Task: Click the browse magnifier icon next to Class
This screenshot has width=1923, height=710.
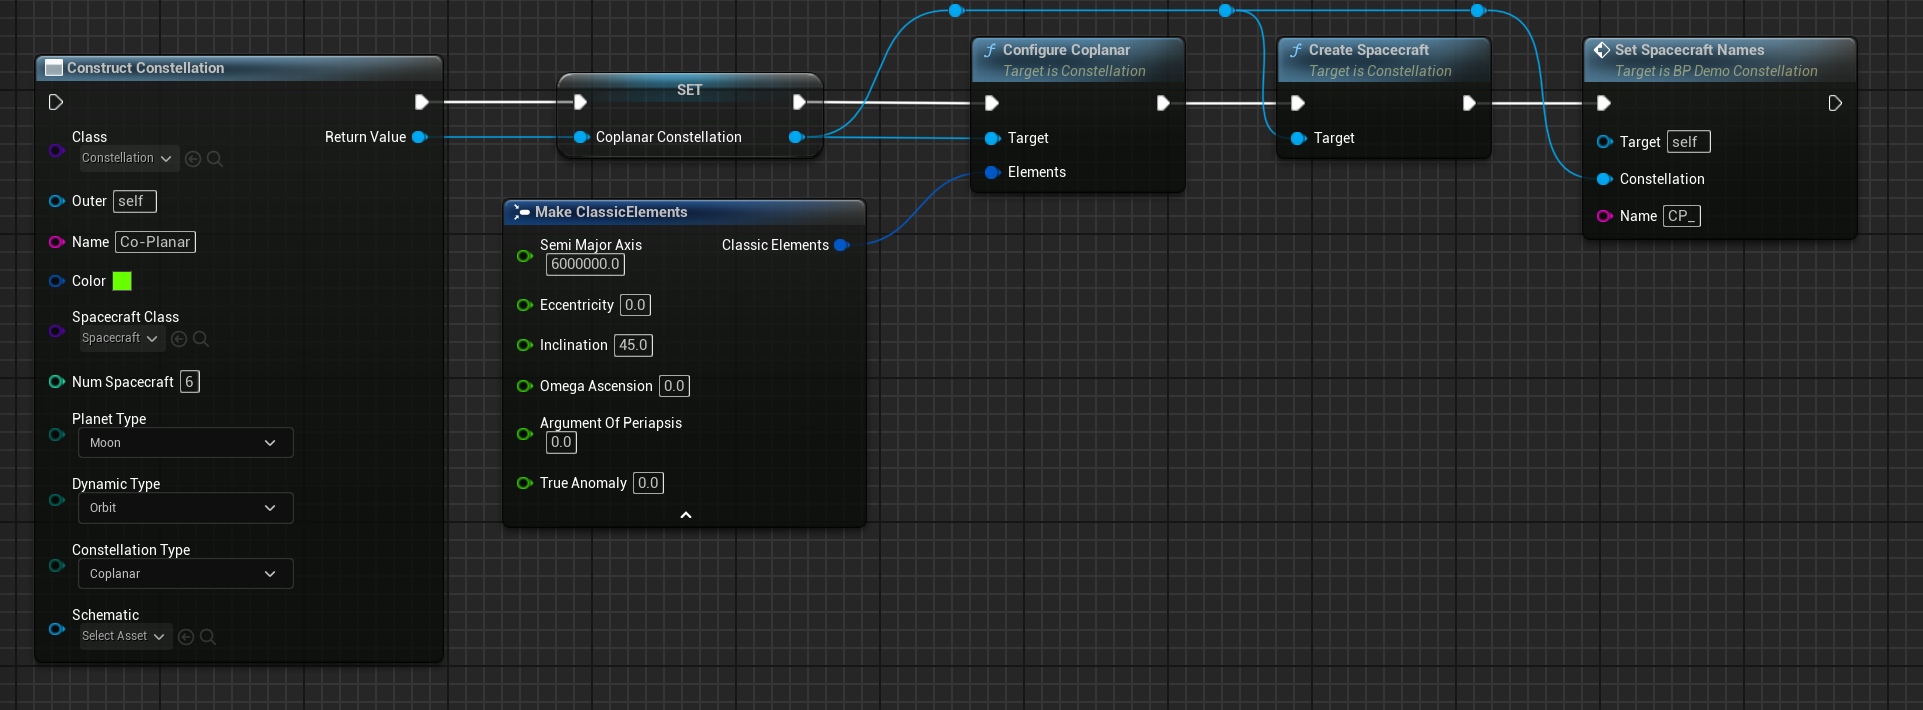Action: pyautogui.click(x=215, y=159)
